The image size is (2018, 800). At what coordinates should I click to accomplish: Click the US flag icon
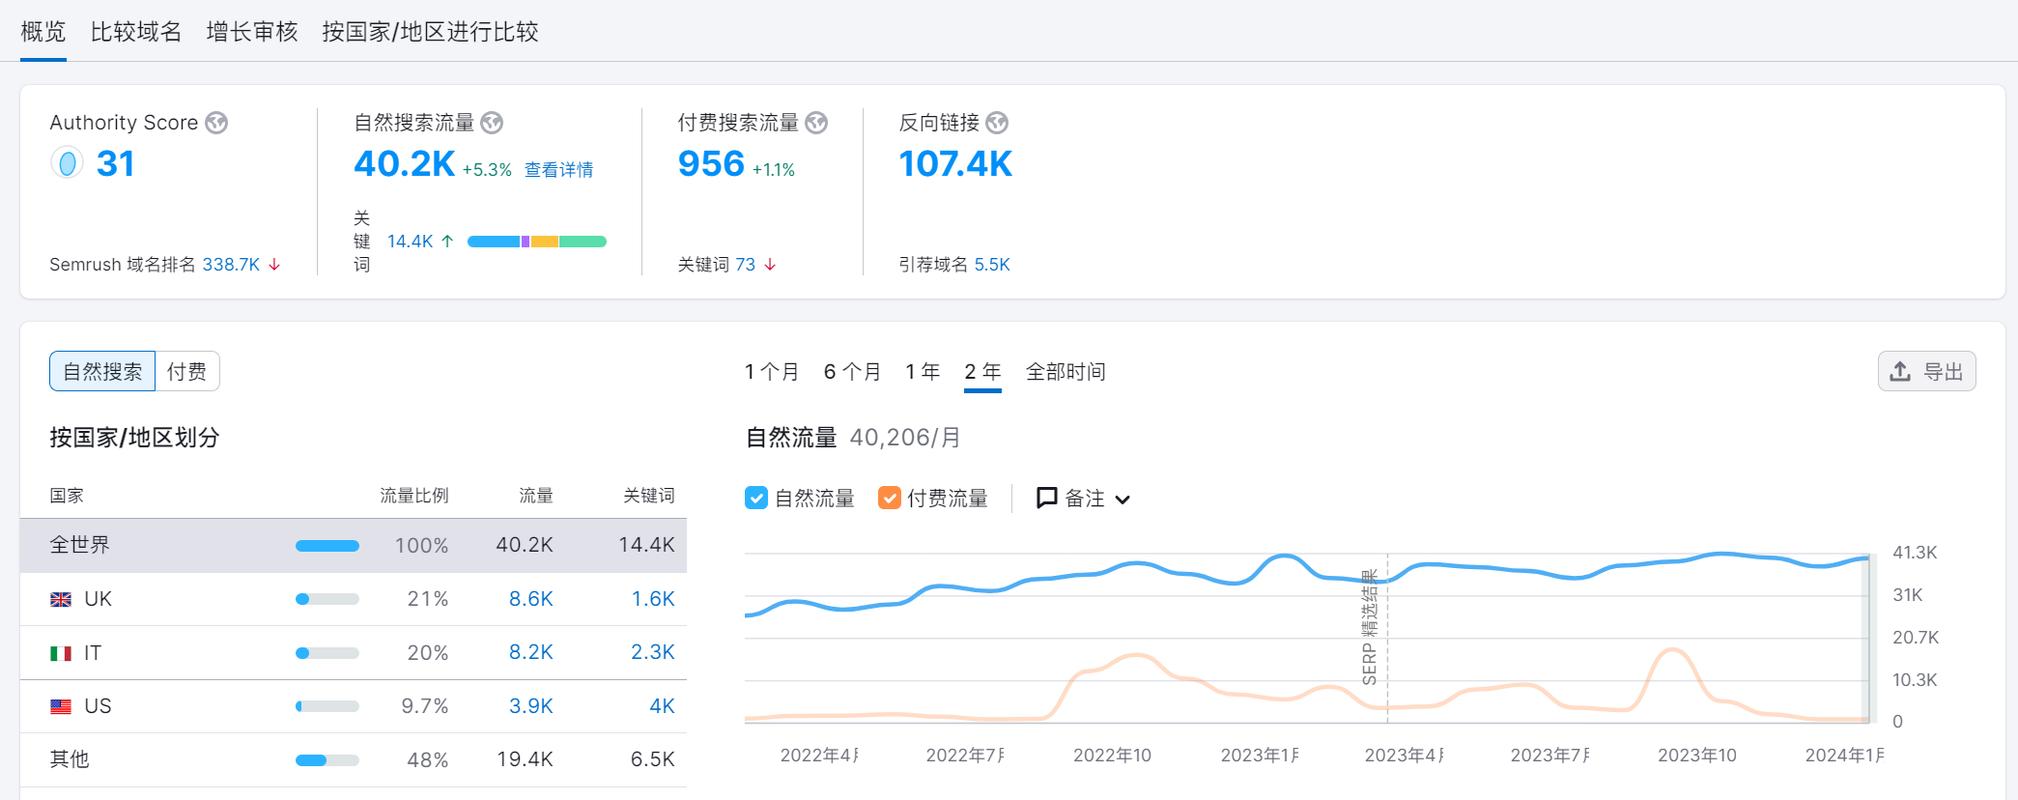click(x=61, y=706)
